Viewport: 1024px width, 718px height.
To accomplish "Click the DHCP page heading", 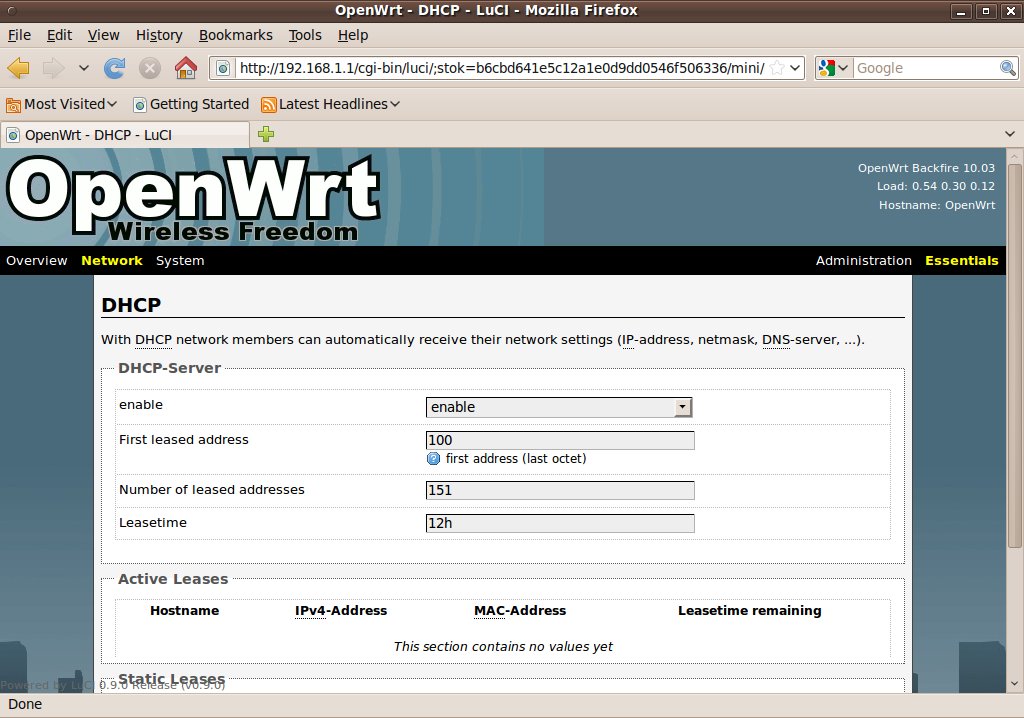I will 131,305.
